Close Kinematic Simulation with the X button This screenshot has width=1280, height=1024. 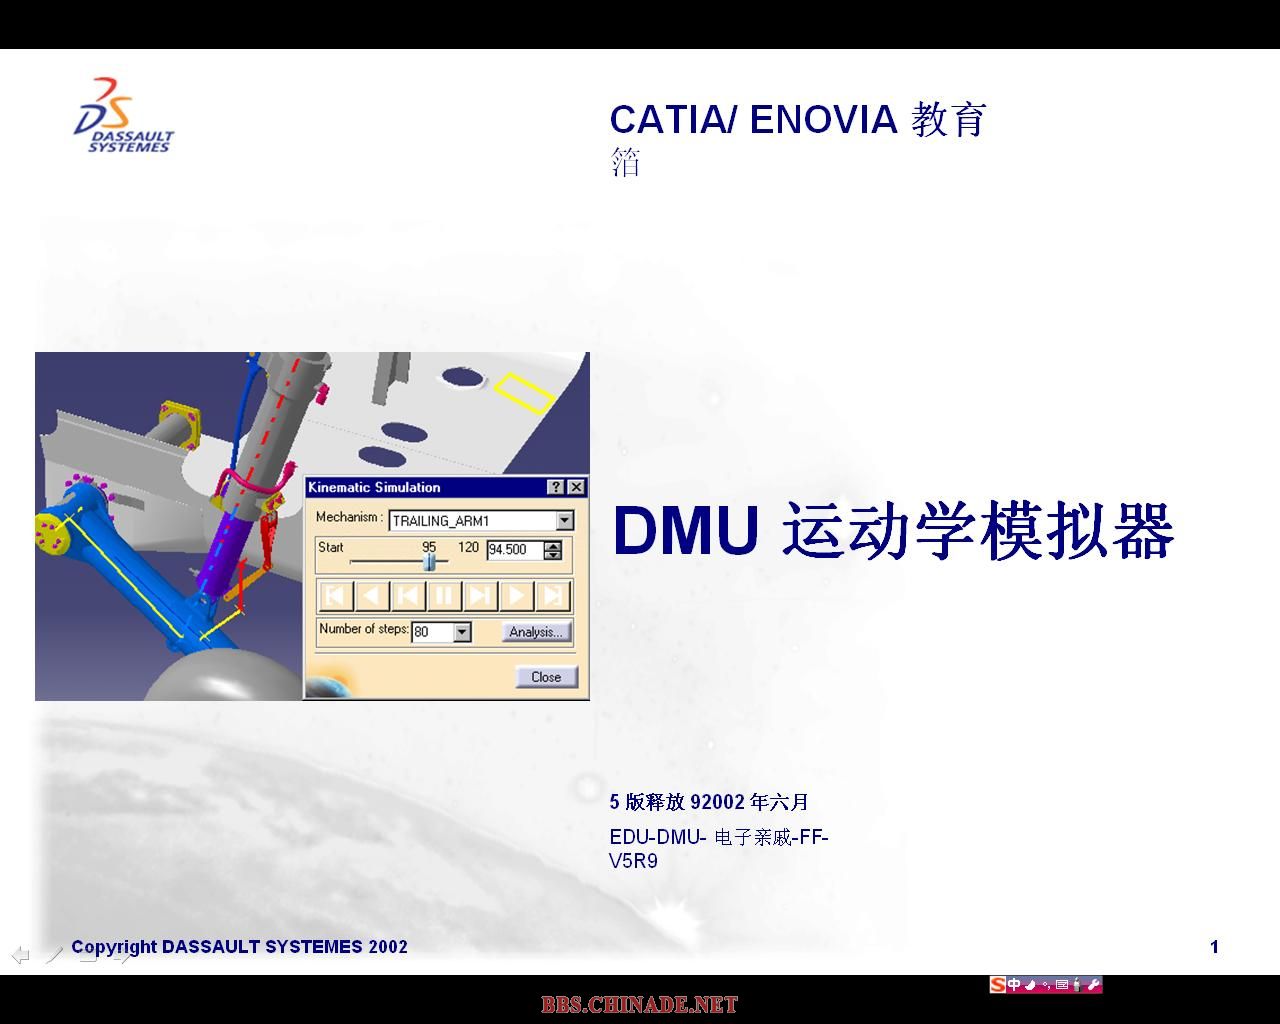(576, 487)
